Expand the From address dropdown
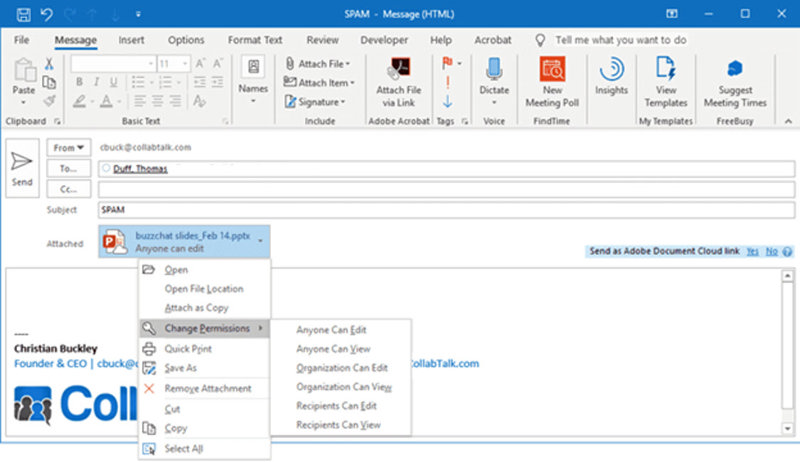800x462 pixels. (x=68, y=147)
